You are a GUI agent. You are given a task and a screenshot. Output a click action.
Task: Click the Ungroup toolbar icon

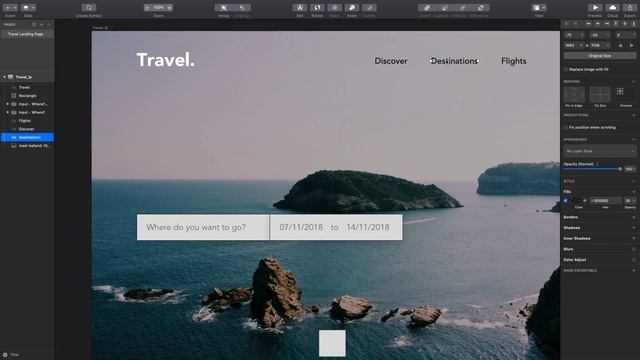click(242, 8)
